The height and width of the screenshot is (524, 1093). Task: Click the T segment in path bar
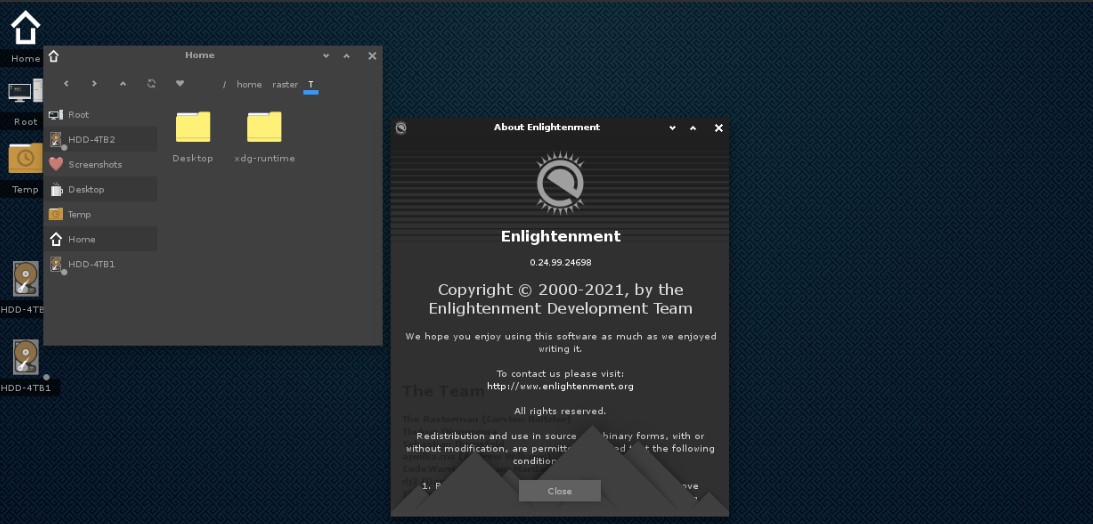(x=311, y=85)
